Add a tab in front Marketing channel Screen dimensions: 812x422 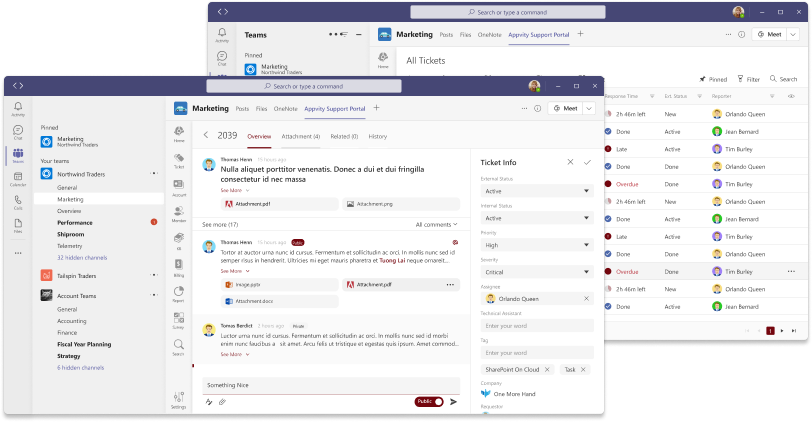(376, 108)
